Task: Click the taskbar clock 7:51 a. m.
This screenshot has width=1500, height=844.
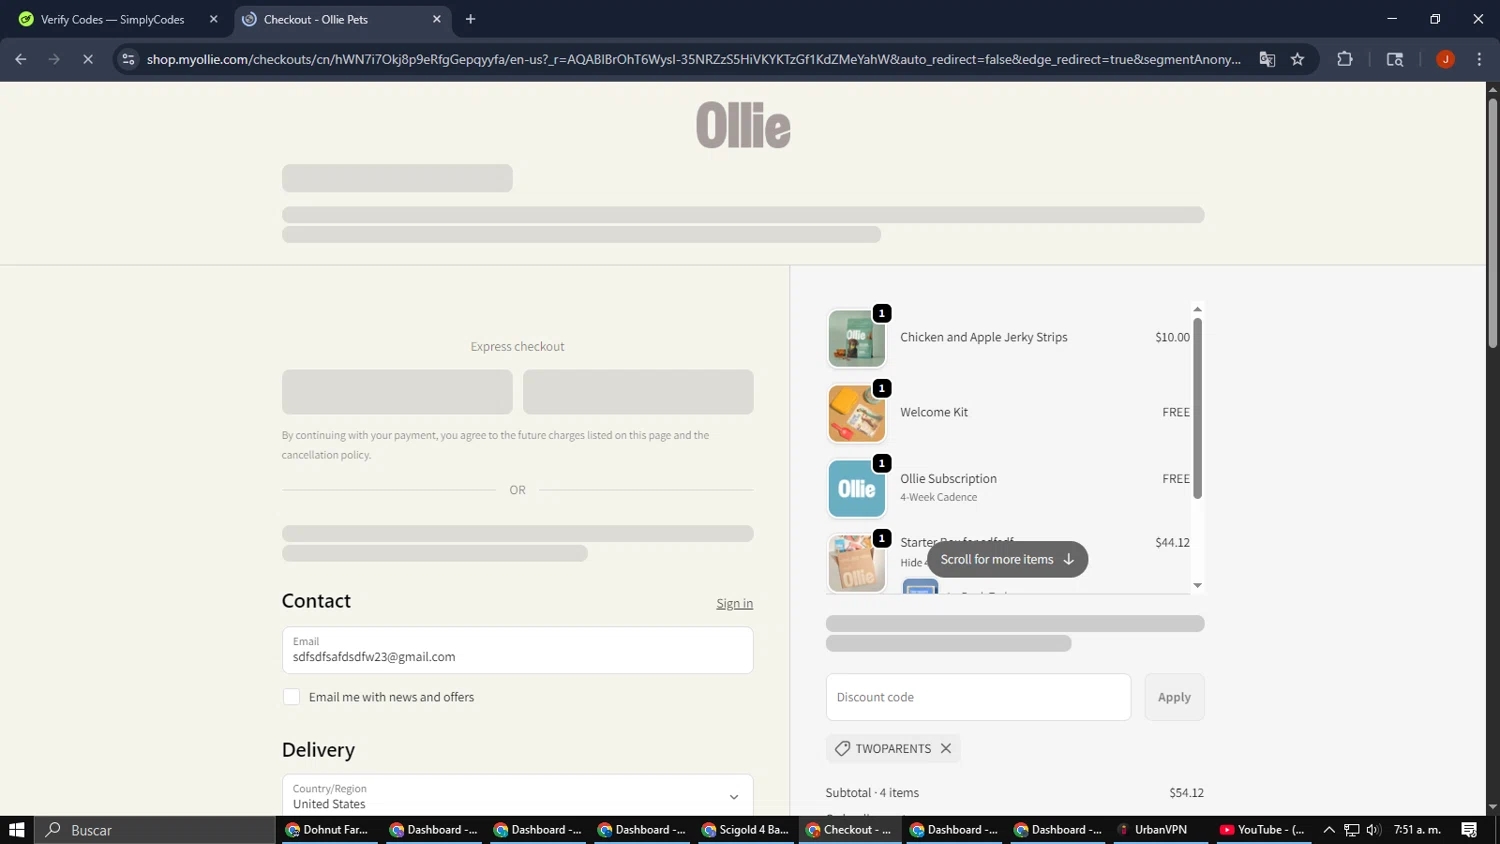Action: pyautogui.click(x=1417, y=830)
